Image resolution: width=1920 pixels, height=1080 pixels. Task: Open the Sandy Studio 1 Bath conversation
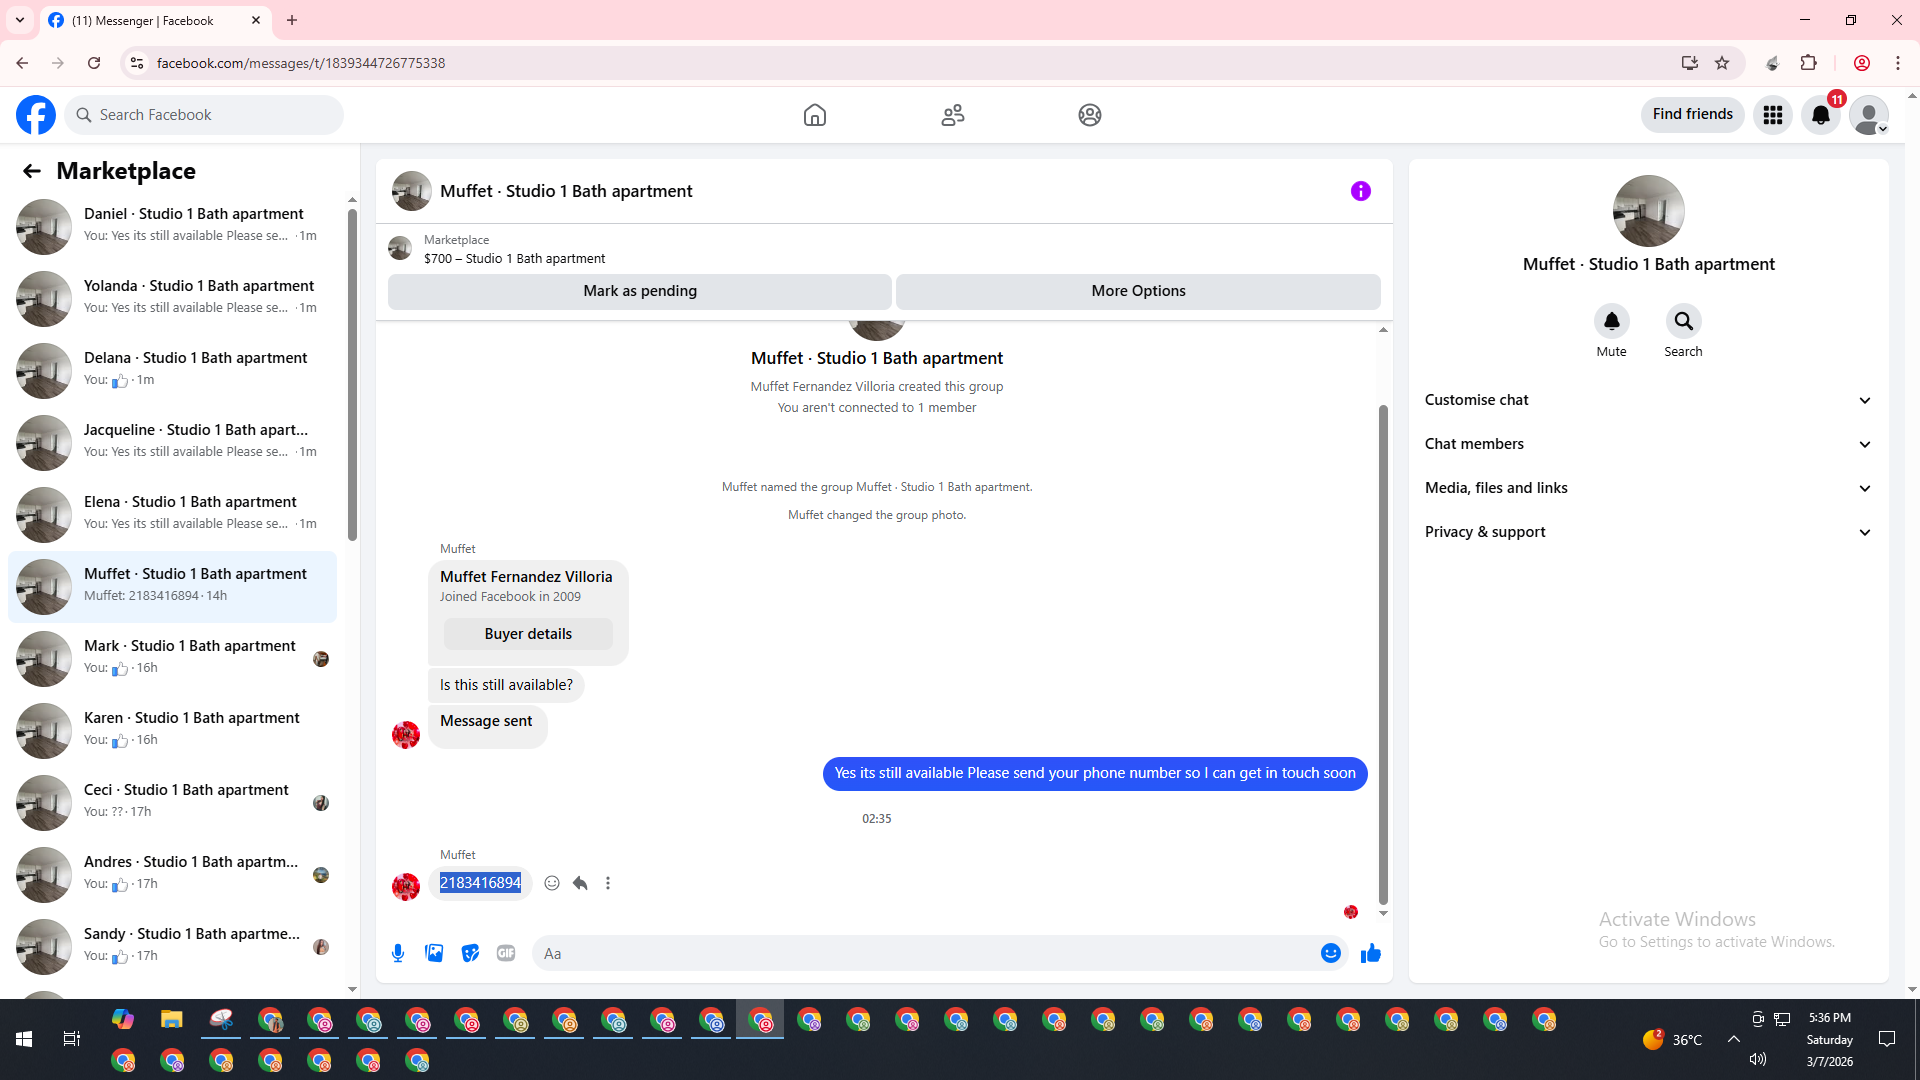pos(172,947)
